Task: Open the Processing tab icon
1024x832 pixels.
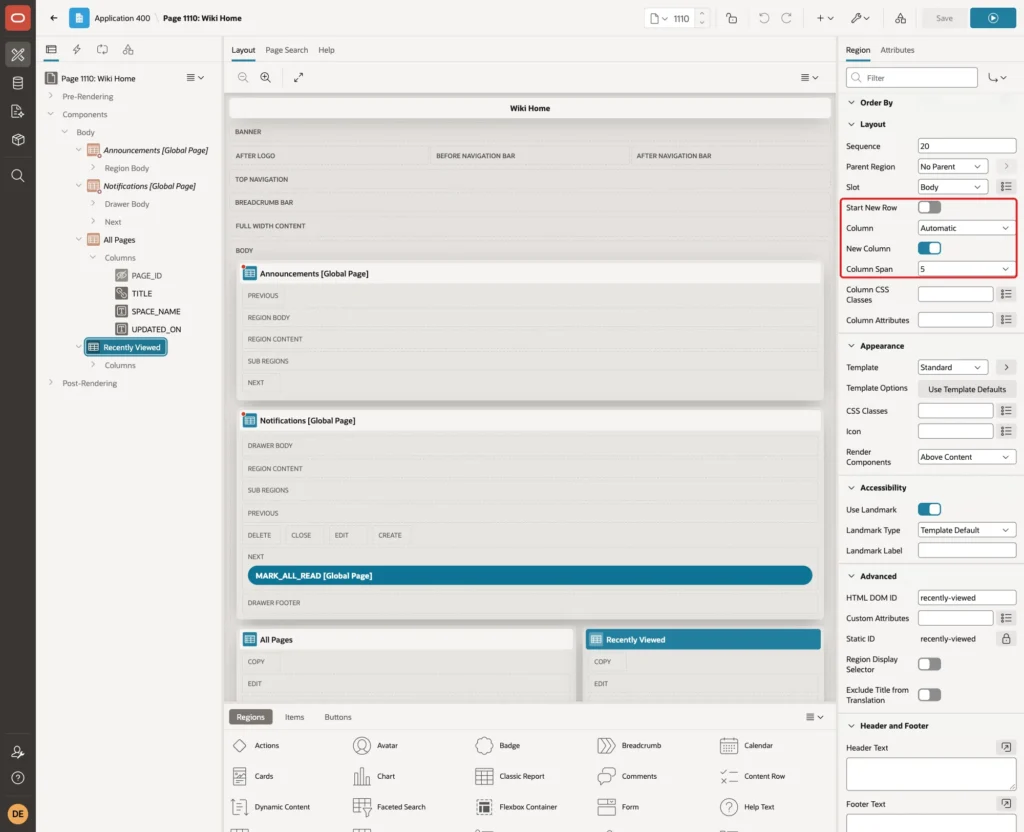Action: (x=103, y=50)
